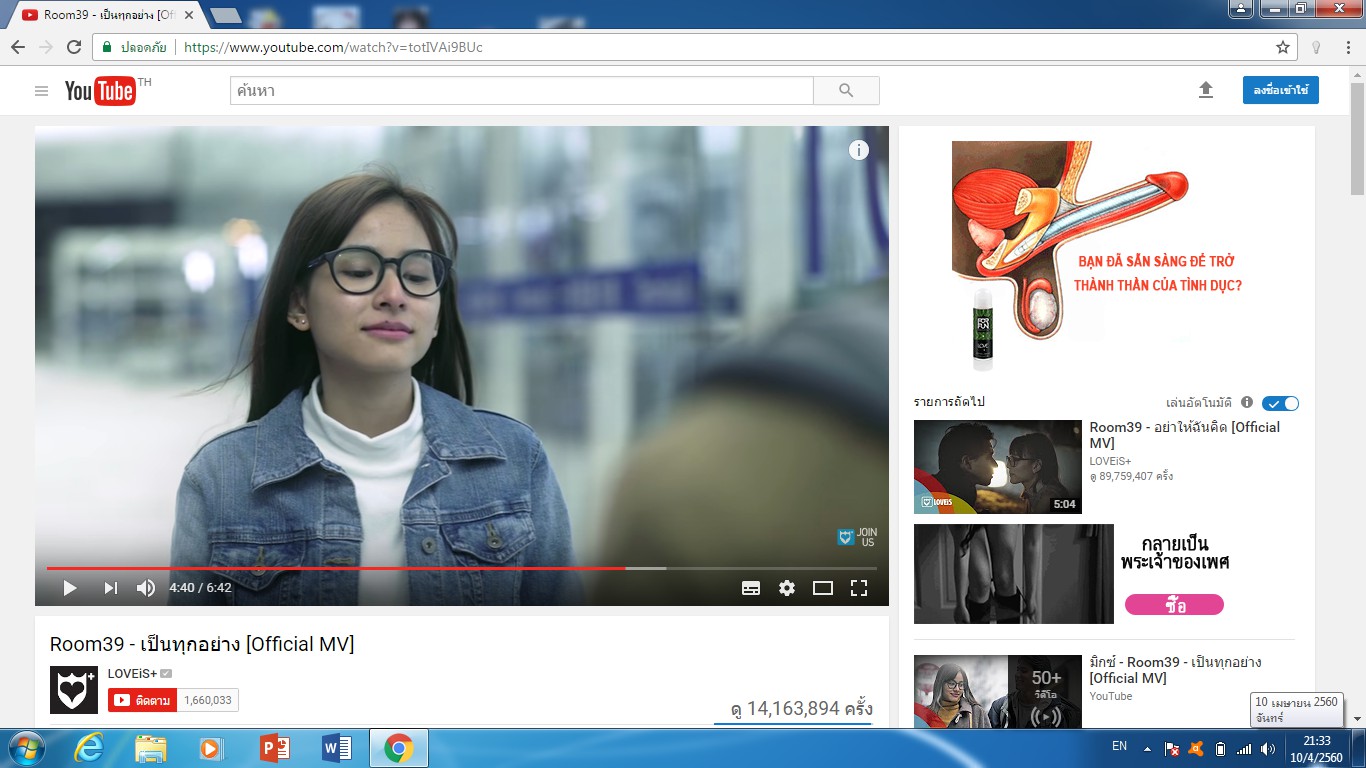Image resolution: width=1366 pixels, height=768 pixels.
Task: Click the top banner advertisement image
Action: [1106, 257]
